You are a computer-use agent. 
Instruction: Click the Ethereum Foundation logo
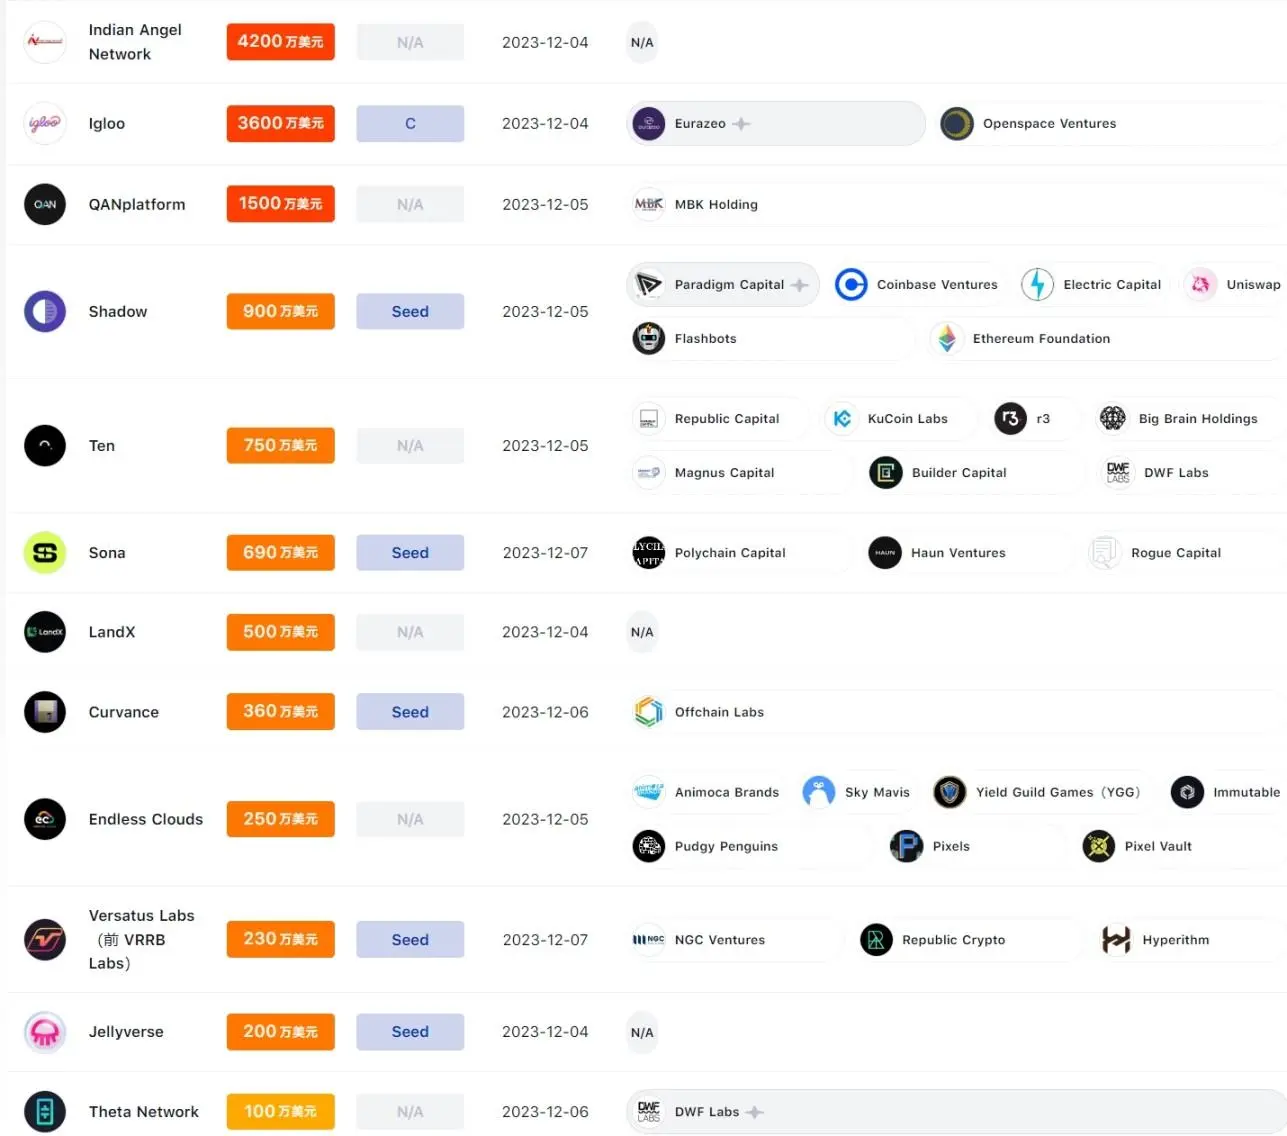(947, 339)
